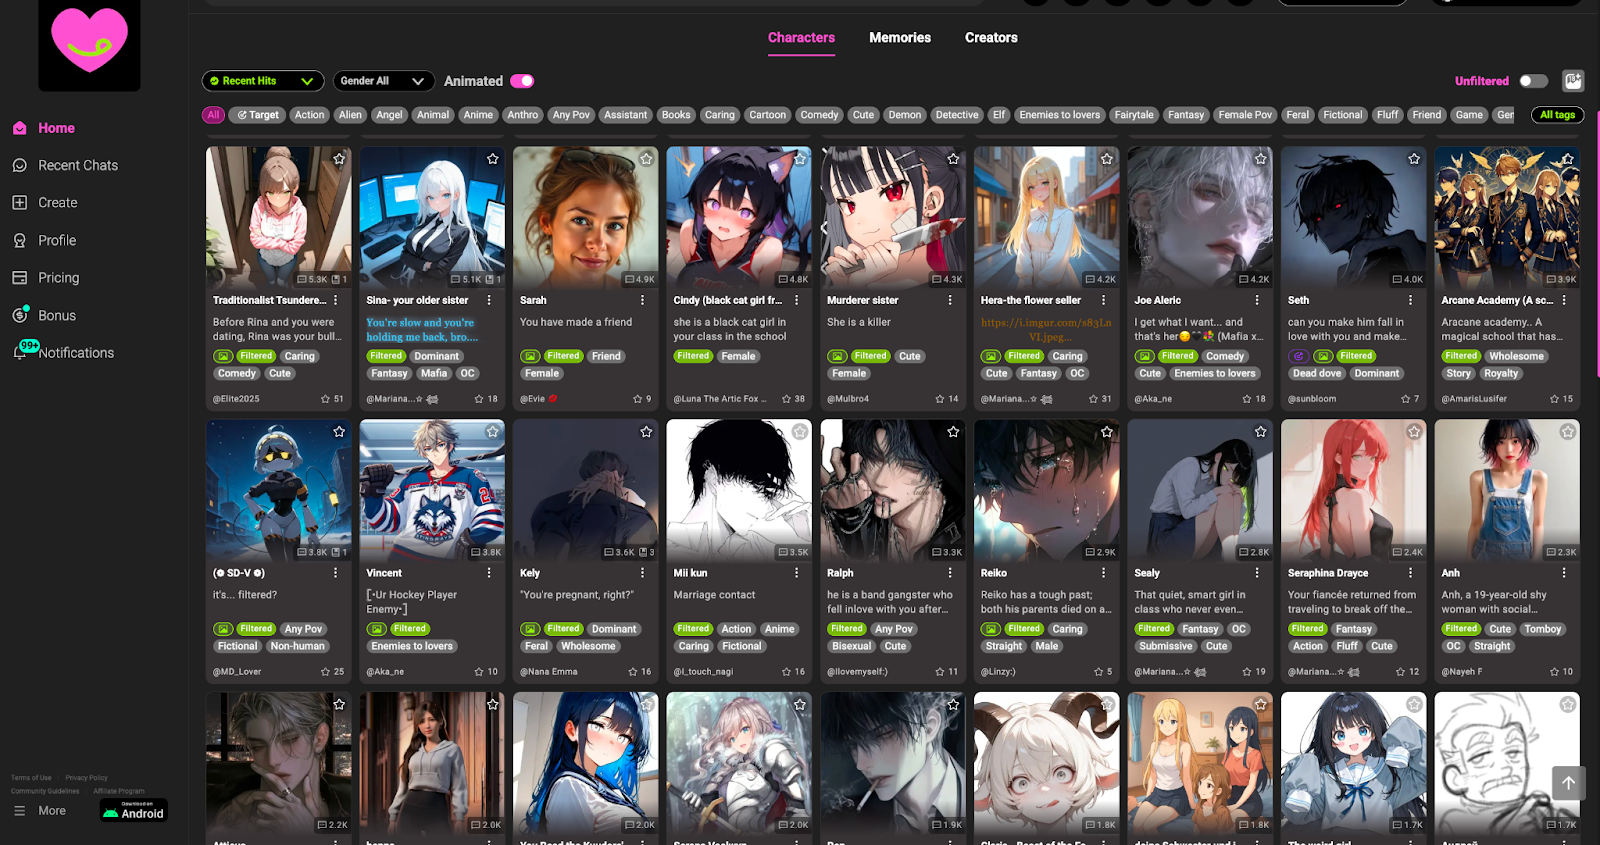Turn off the Animated toggle
The height and width of the screenshot is (845, 1600).
coord(522,81)
